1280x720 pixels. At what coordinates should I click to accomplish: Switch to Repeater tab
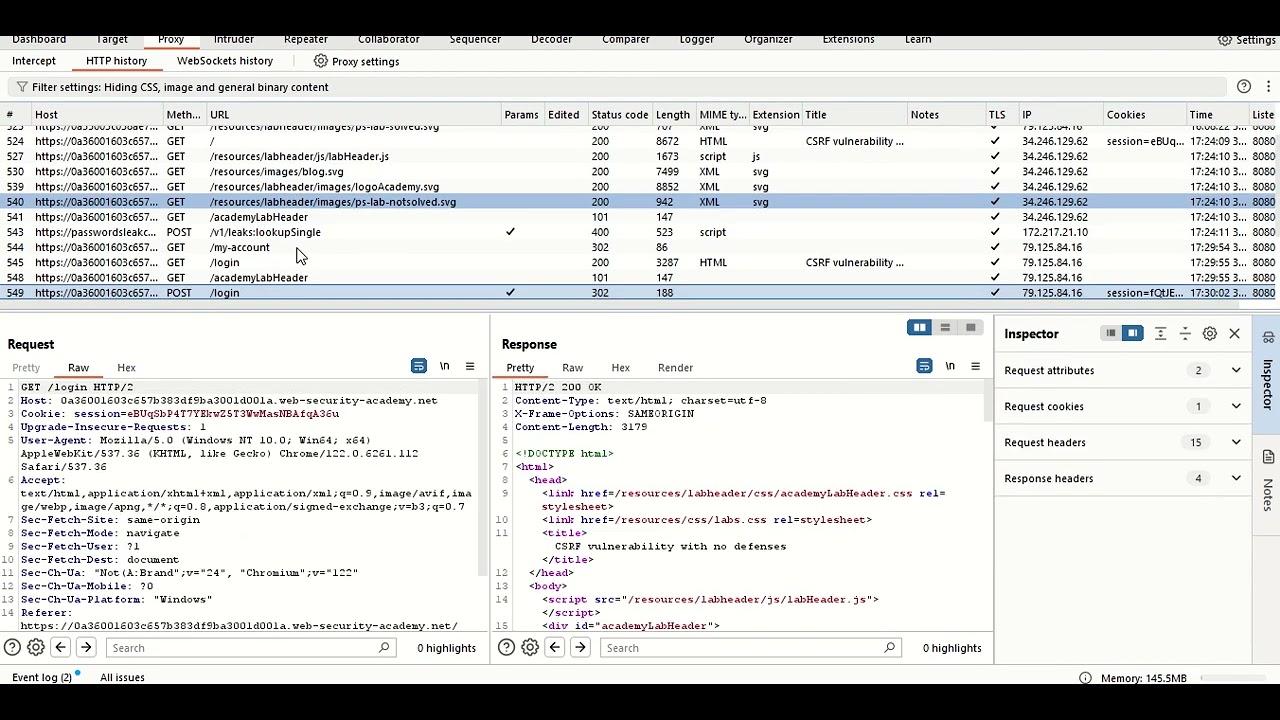click(x=306, y=39)
